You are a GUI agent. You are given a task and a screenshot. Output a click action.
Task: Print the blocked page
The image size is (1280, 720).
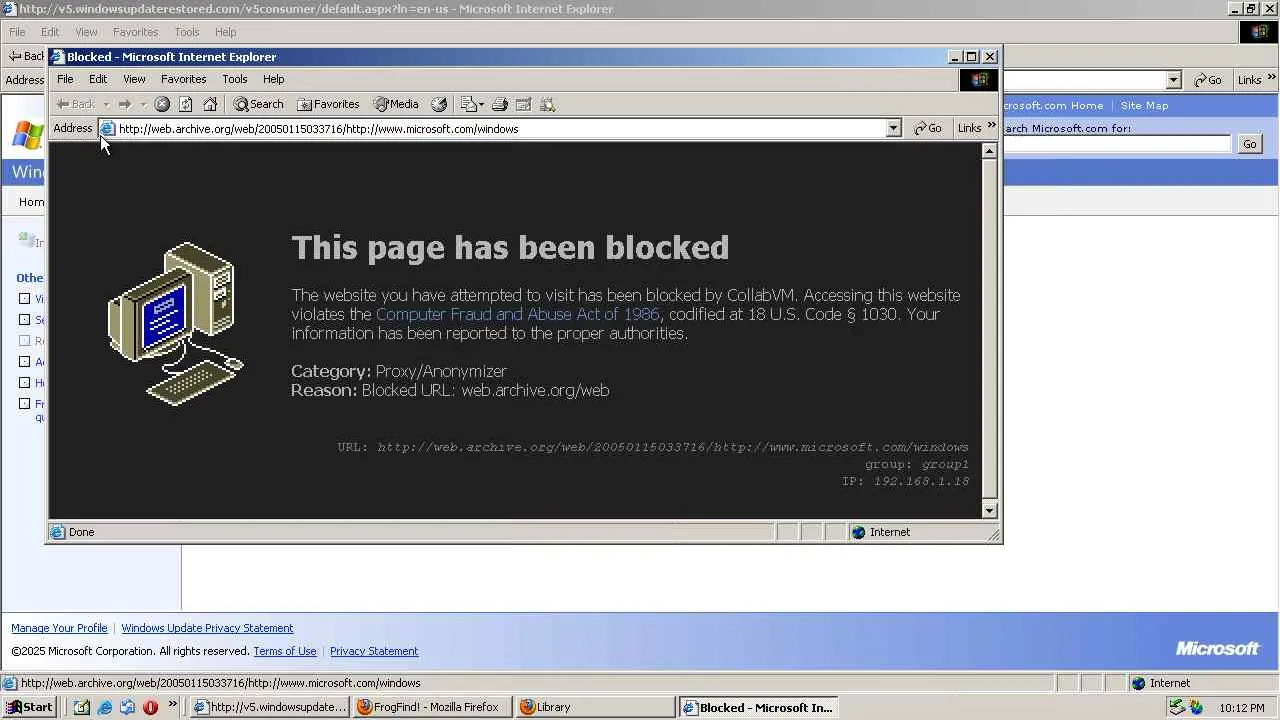click(500, 104)
